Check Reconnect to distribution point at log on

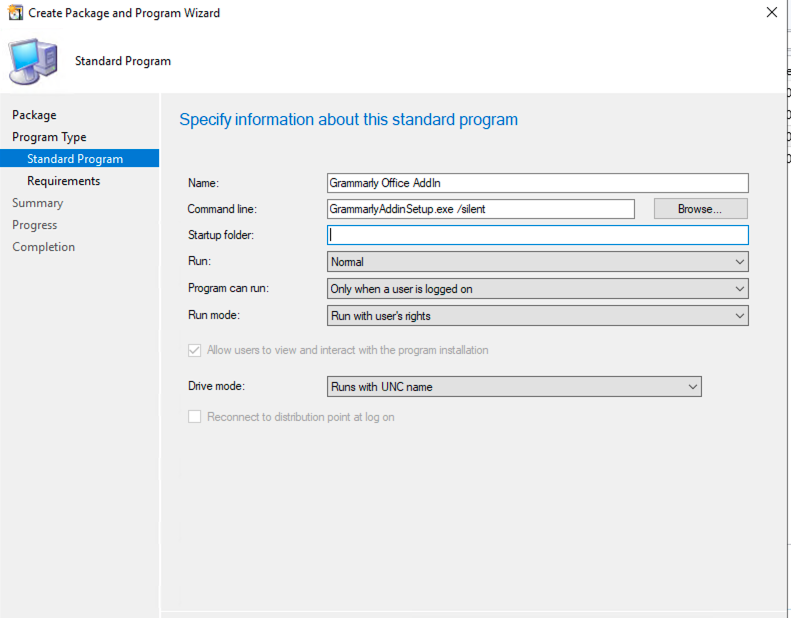(x=195, y=417)
